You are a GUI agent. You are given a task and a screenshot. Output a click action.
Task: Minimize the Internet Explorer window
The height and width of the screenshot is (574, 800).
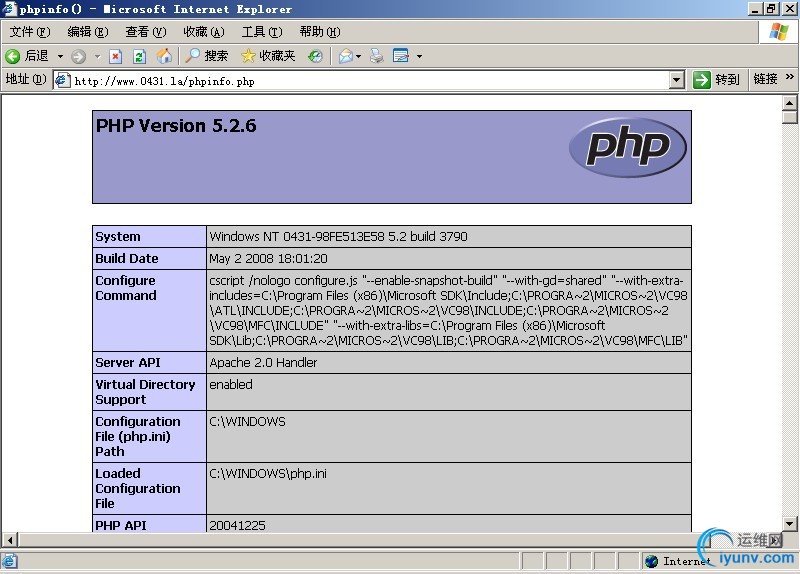[756, 9]
